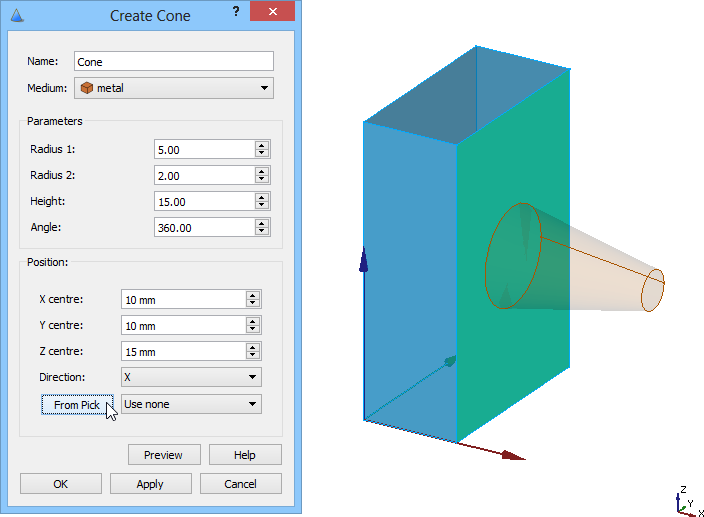Click the blue Z axis arrowhead
Screen dimensions: 704x517
364,259
